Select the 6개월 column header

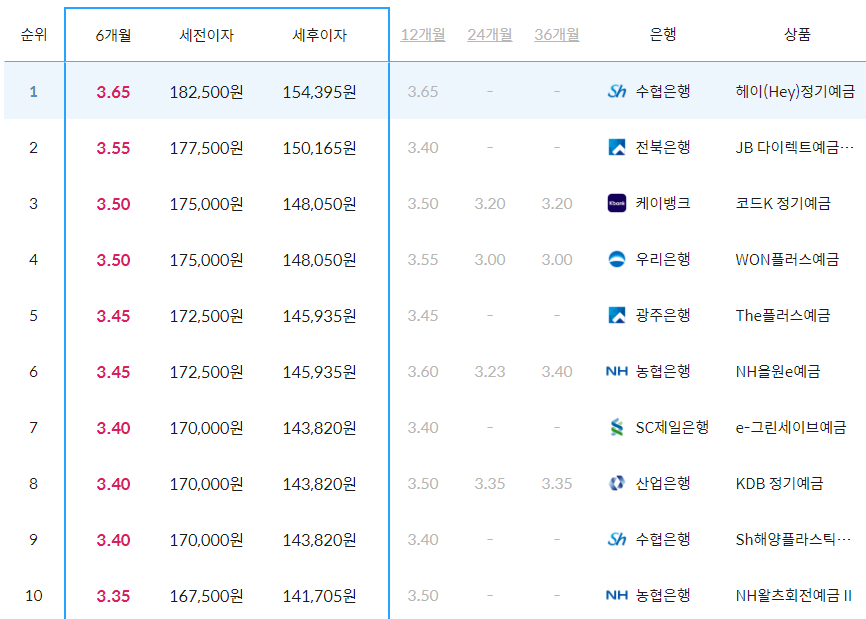[113, 35]
